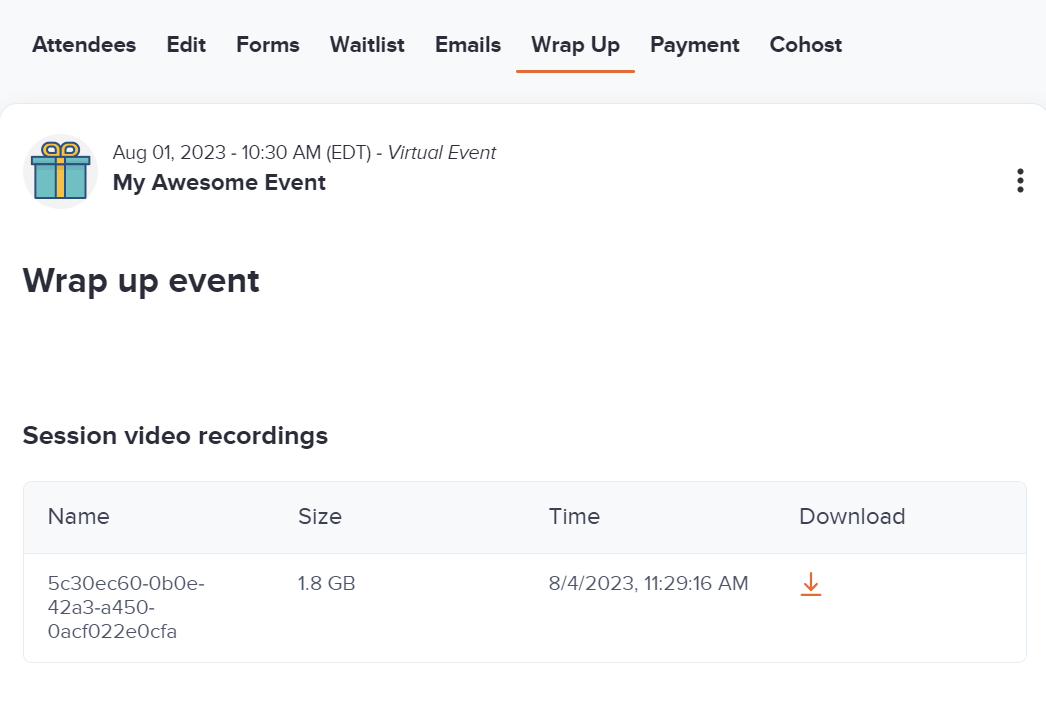Click the Download column header
The height and width of the screenshot is (707, 1046).
[852, 517]
